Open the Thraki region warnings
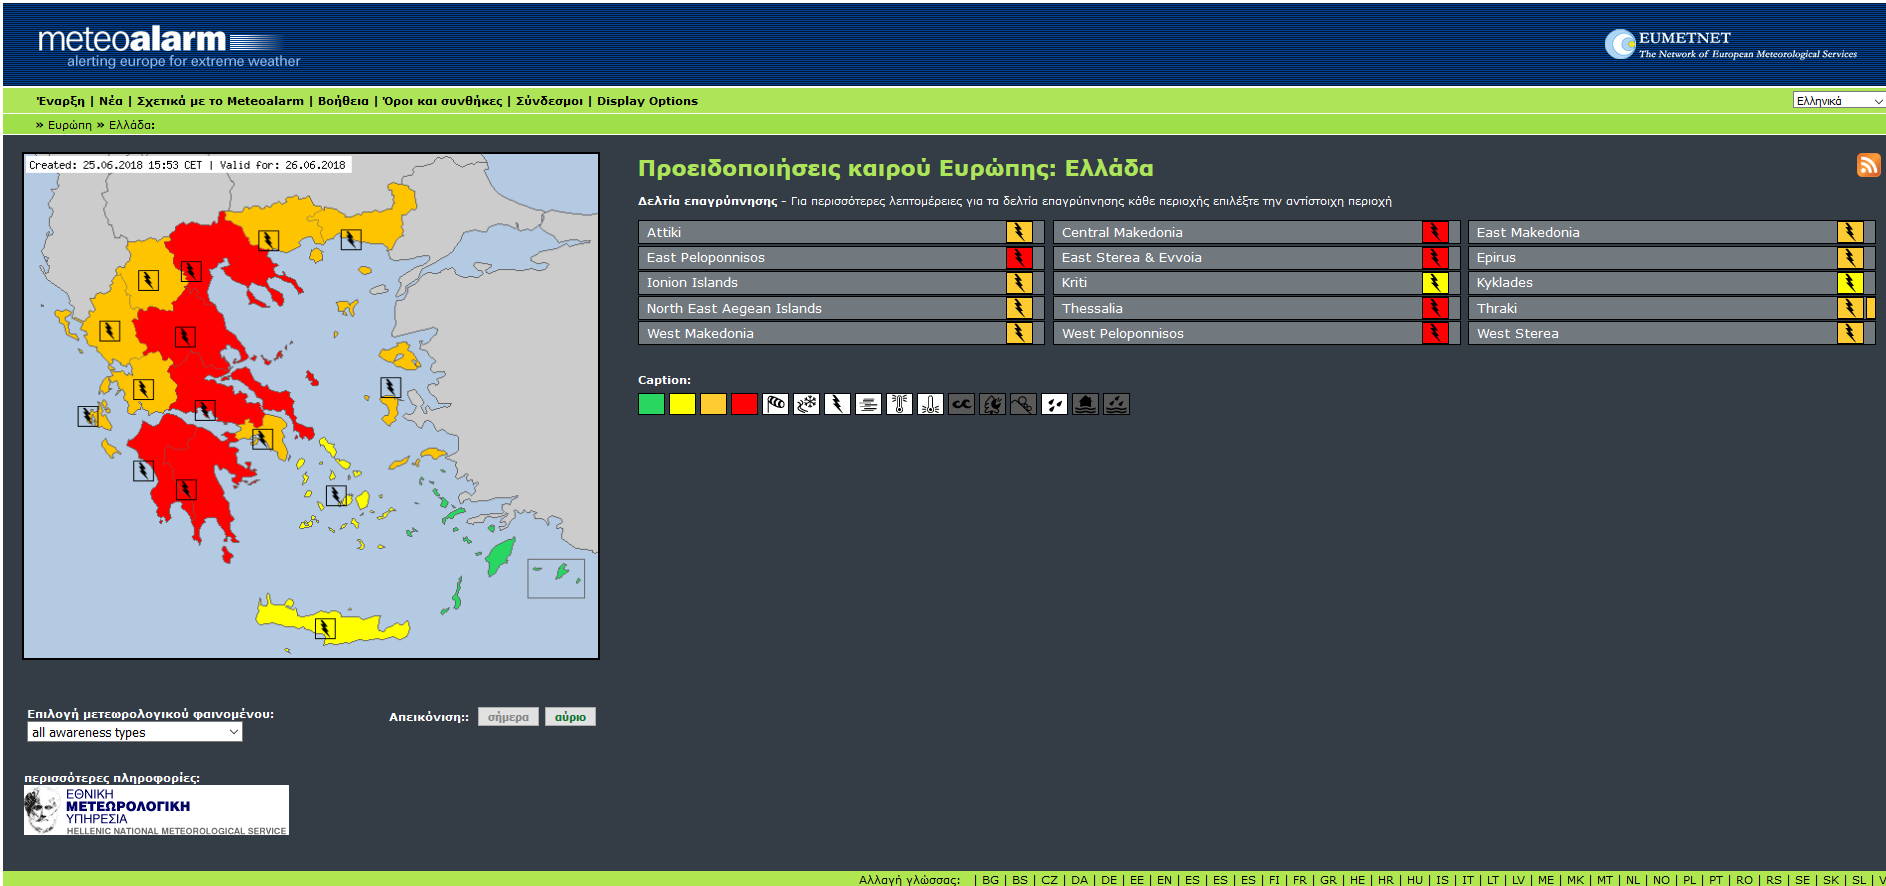The width and height of the screenshot is (1886, 886). tap(1671, 308)
